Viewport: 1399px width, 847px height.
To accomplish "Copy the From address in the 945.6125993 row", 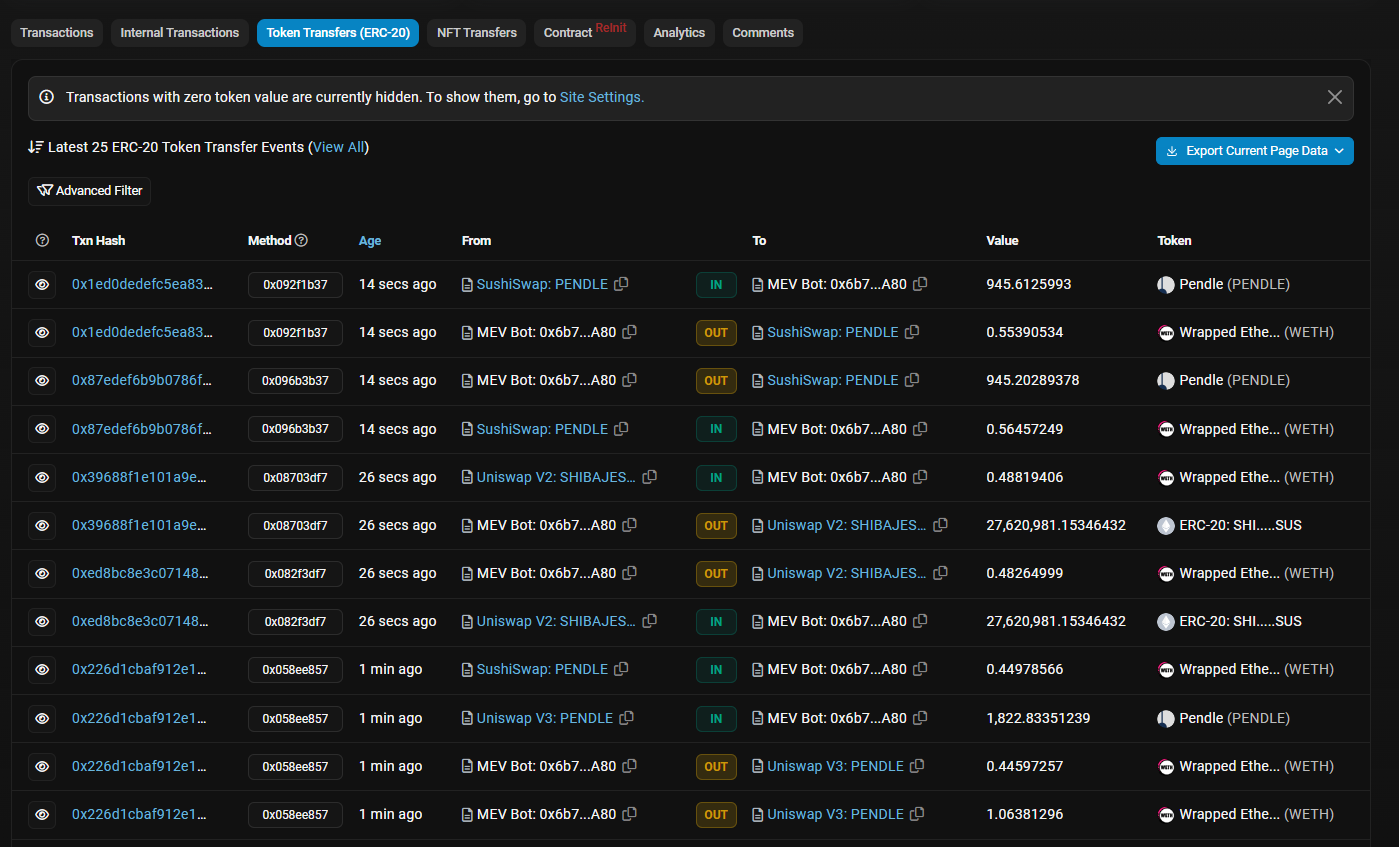I will pos(621,284).
